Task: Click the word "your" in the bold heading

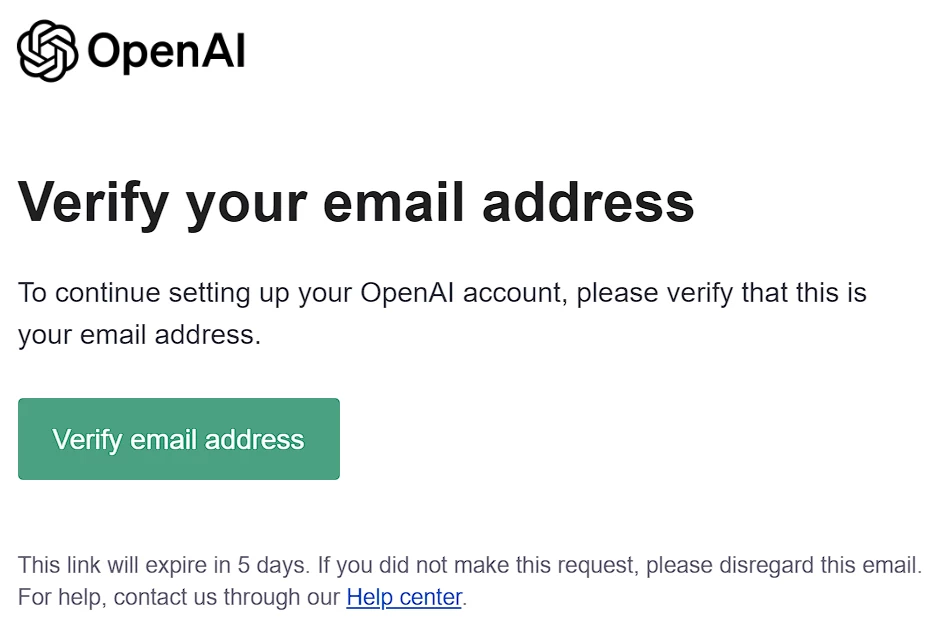Action: point(246,208)
